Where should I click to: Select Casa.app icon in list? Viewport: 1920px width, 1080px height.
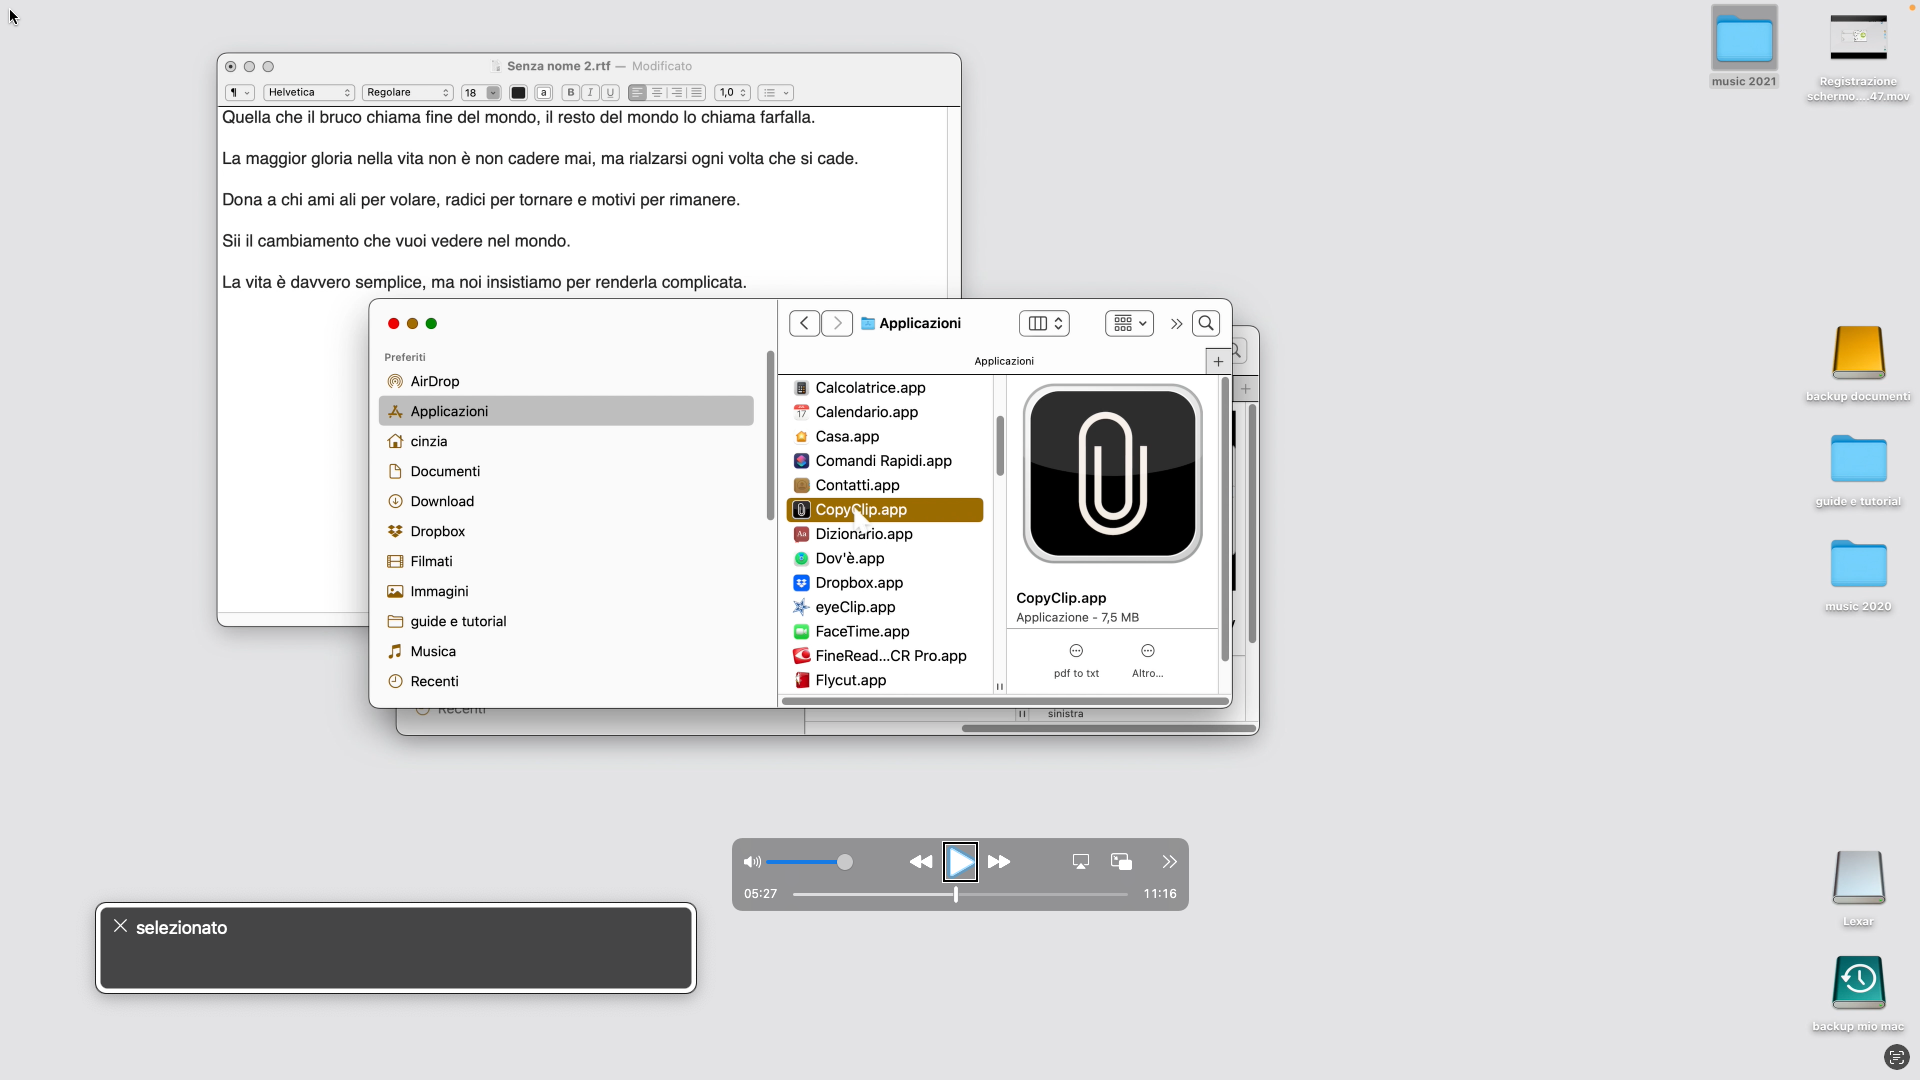tap(801, 437)
